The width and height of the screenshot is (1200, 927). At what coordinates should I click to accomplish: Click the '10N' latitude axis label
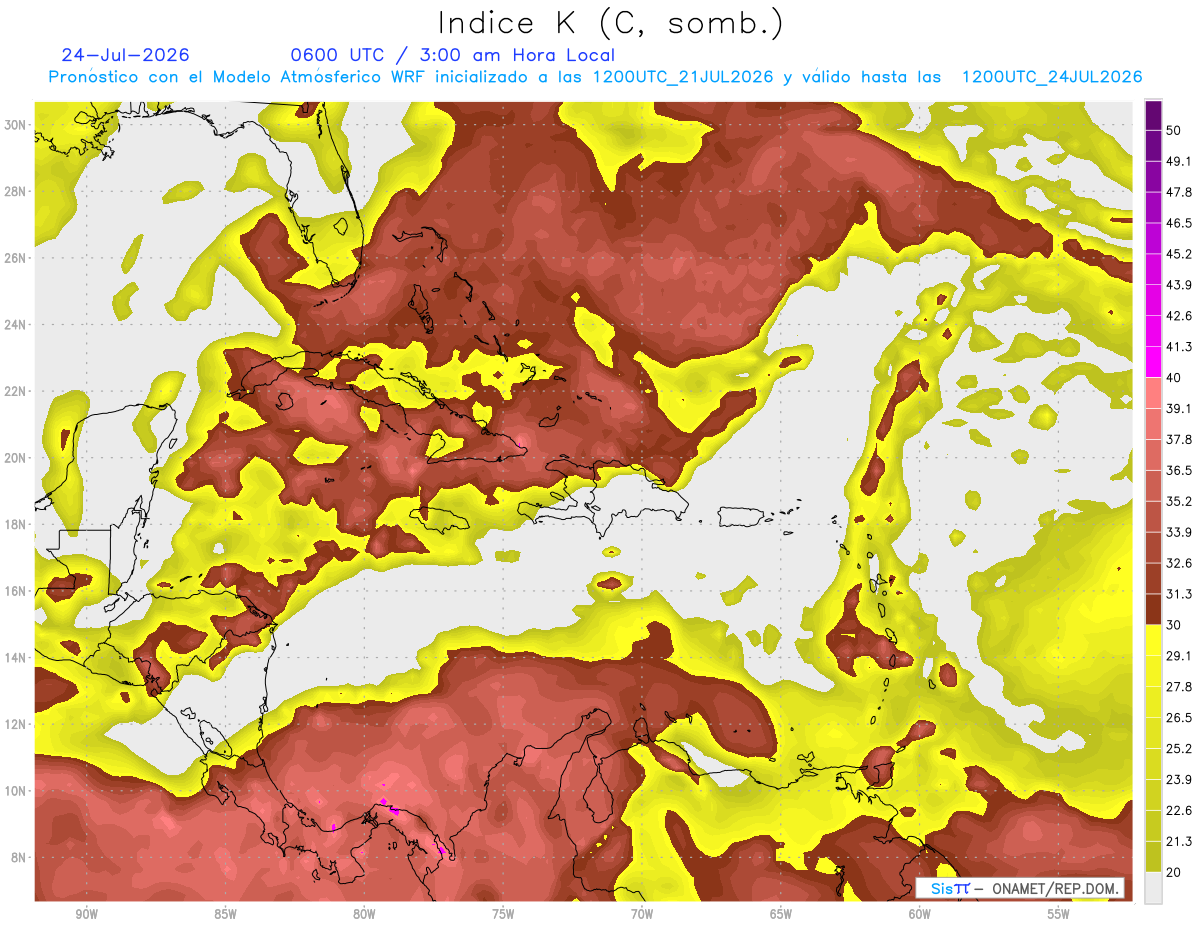click(x=16, y=791)
